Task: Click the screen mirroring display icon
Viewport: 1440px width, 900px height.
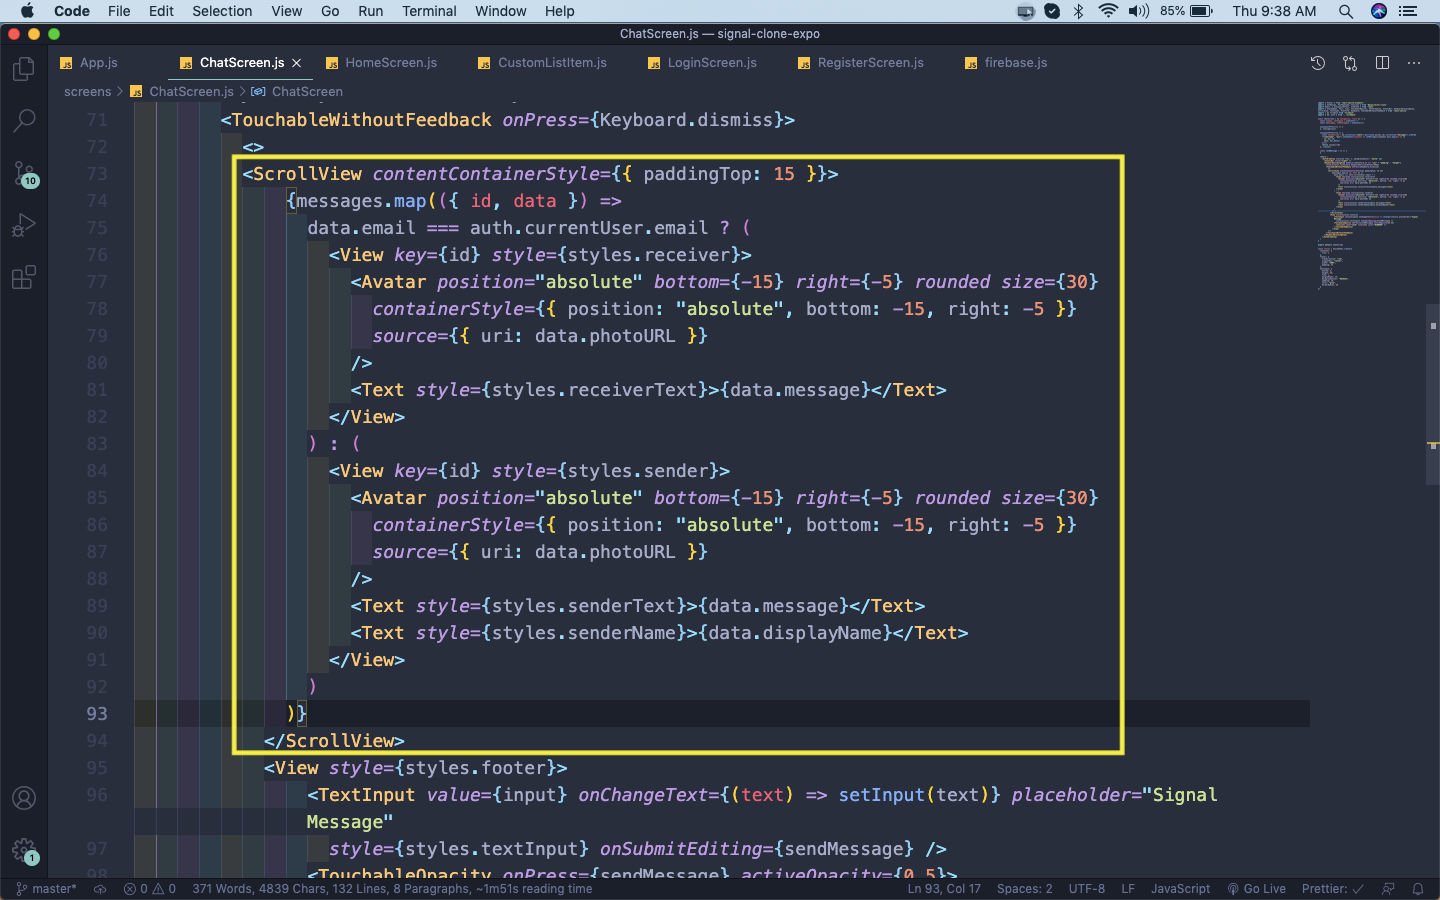Action: click(x=1026, y=11)
